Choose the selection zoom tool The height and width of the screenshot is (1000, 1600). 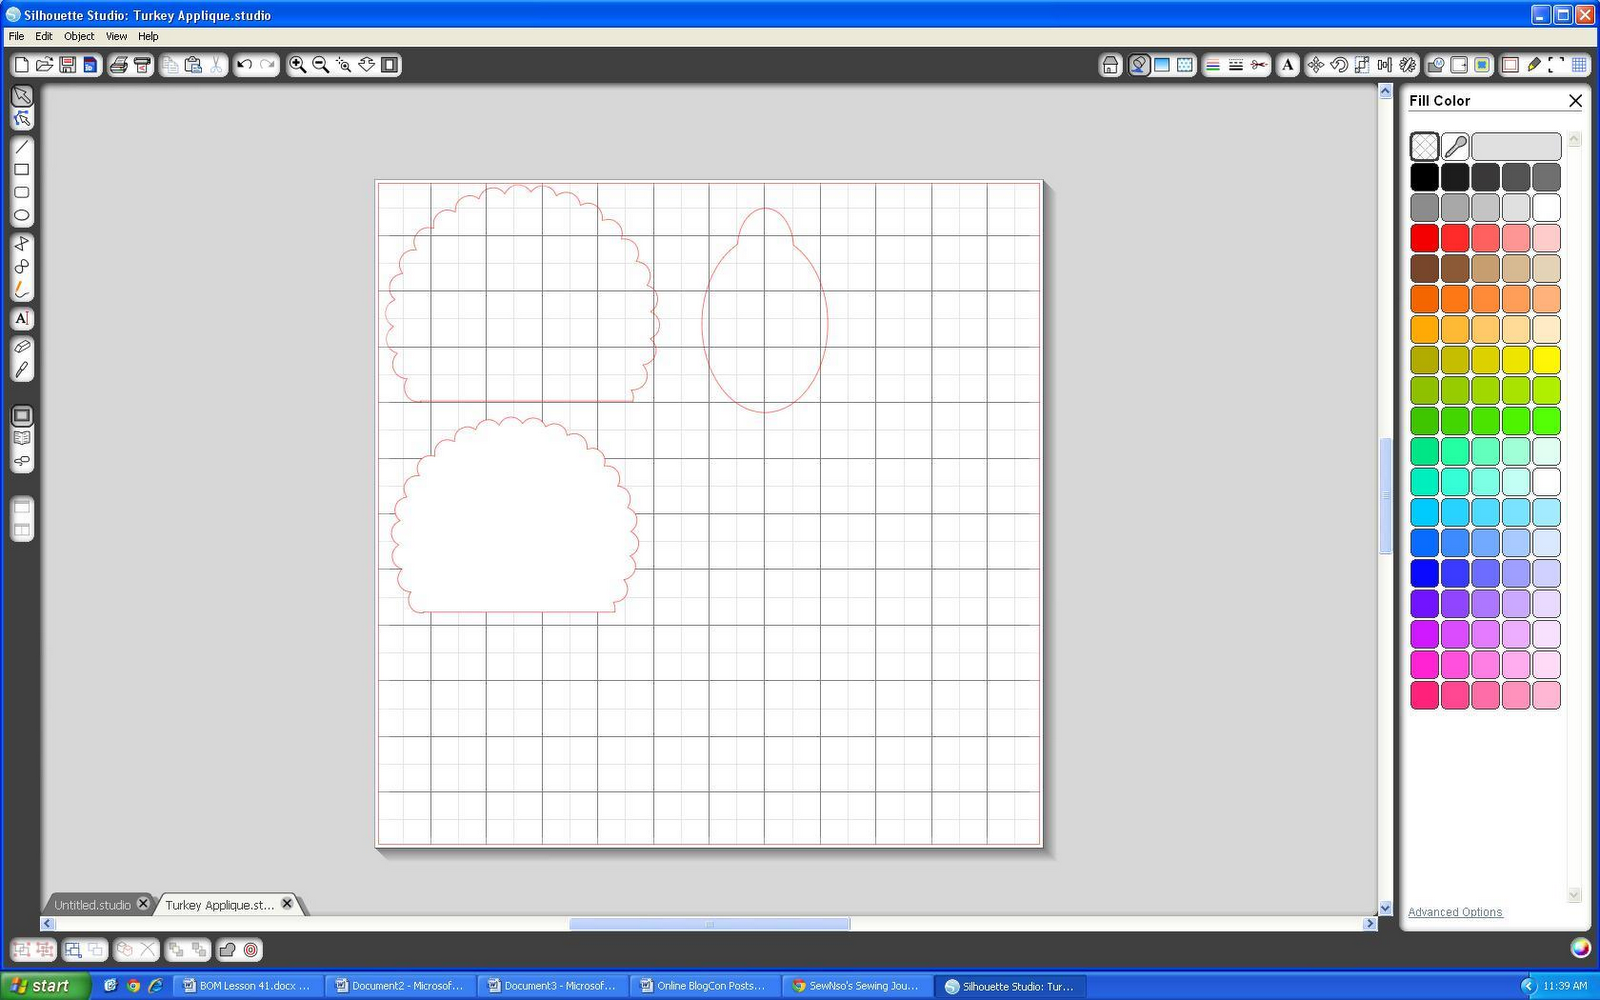pos(344,65)
